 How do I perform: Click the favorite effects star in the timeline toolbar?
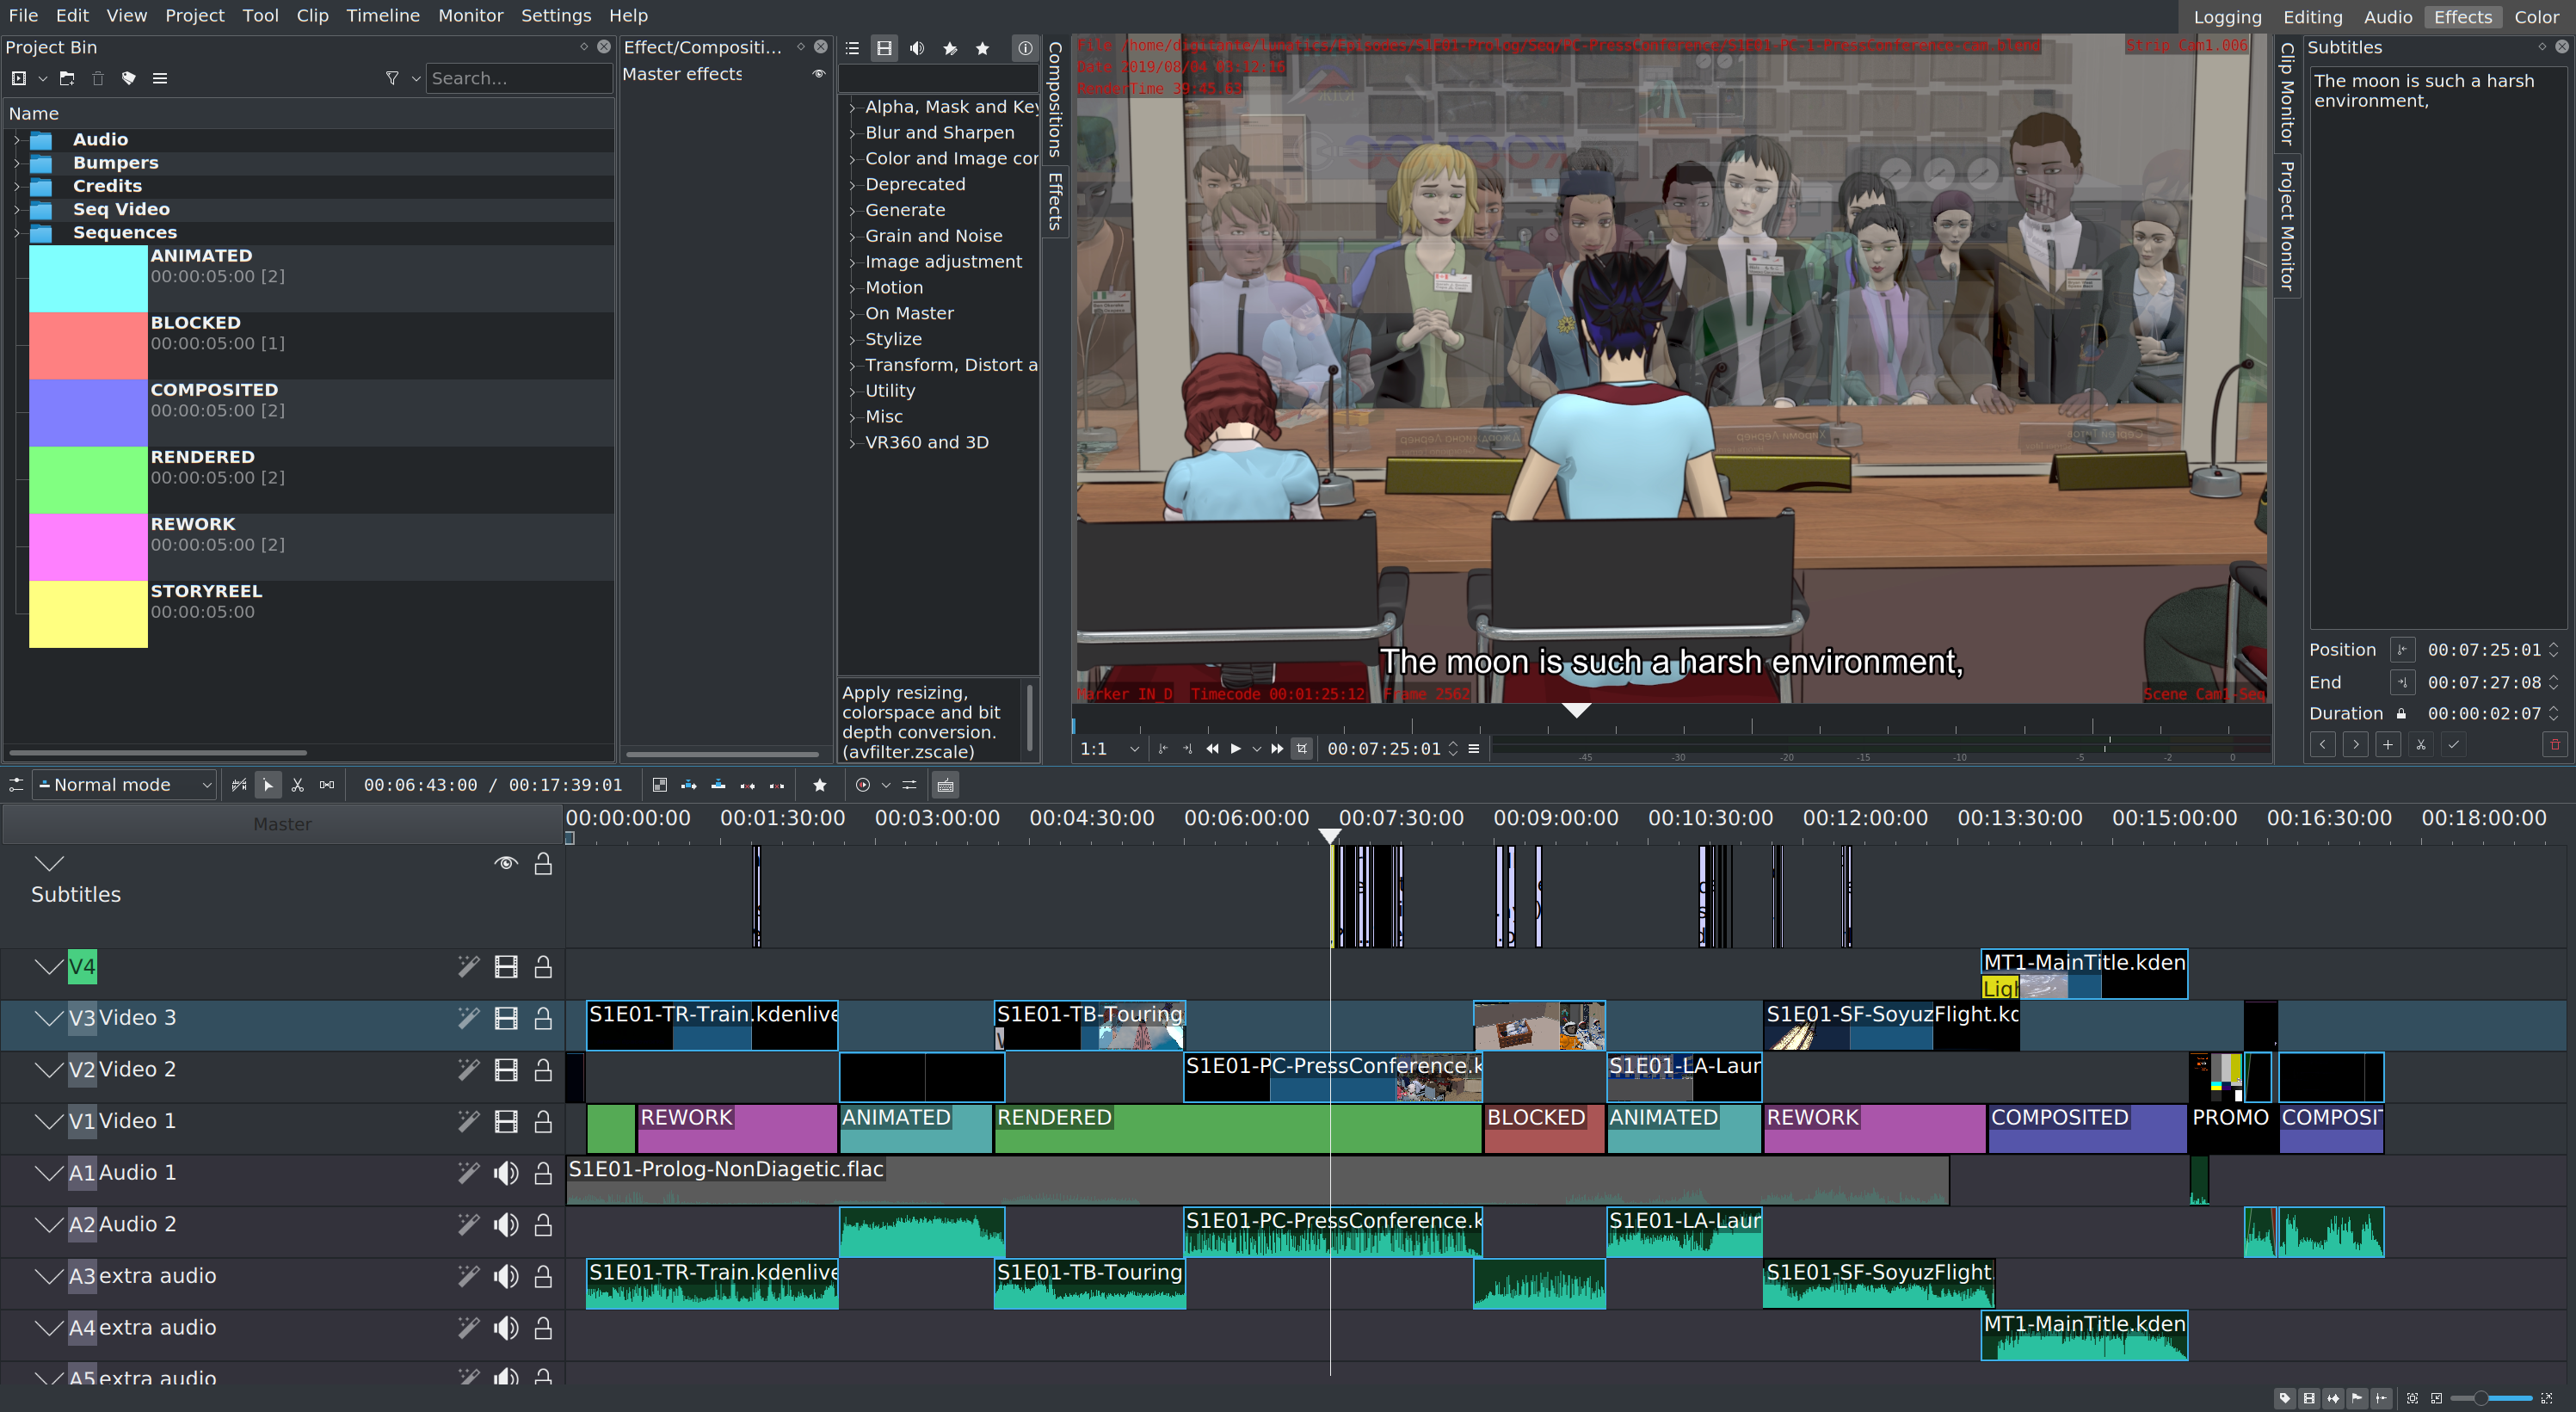[x=820, y=785]
